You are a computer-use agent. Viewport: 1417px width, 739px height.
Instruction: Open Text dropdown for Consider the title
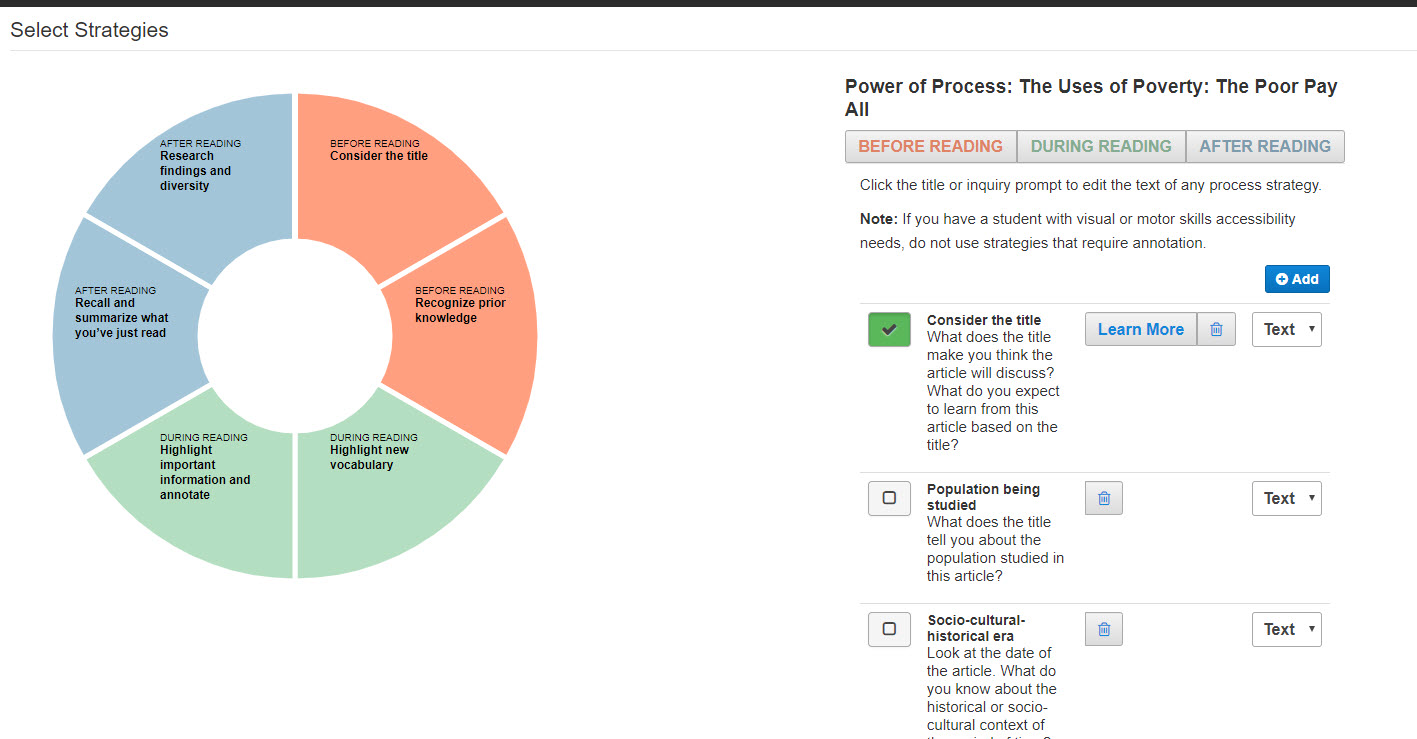click(1287, 329)
